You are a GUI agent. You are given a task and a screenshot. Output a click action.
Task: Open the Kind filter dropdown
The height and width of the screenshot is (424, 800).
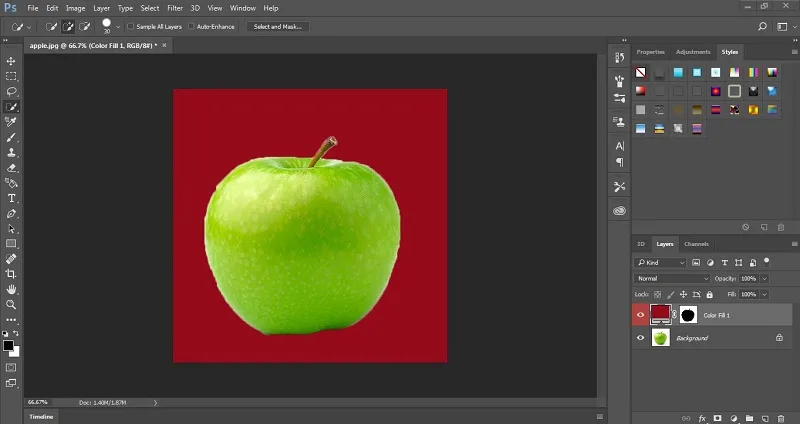(660, 262)
